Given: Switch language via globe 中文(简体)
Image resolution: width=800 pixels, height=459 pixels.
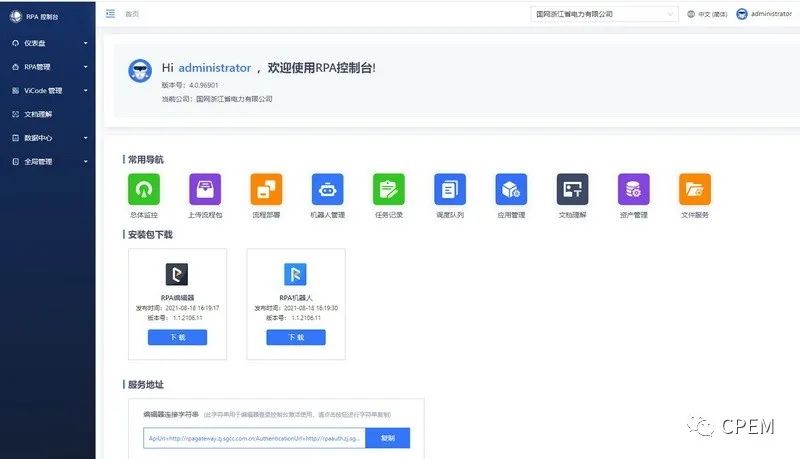Looking at the screenshot, I should [x=707, y=14].
